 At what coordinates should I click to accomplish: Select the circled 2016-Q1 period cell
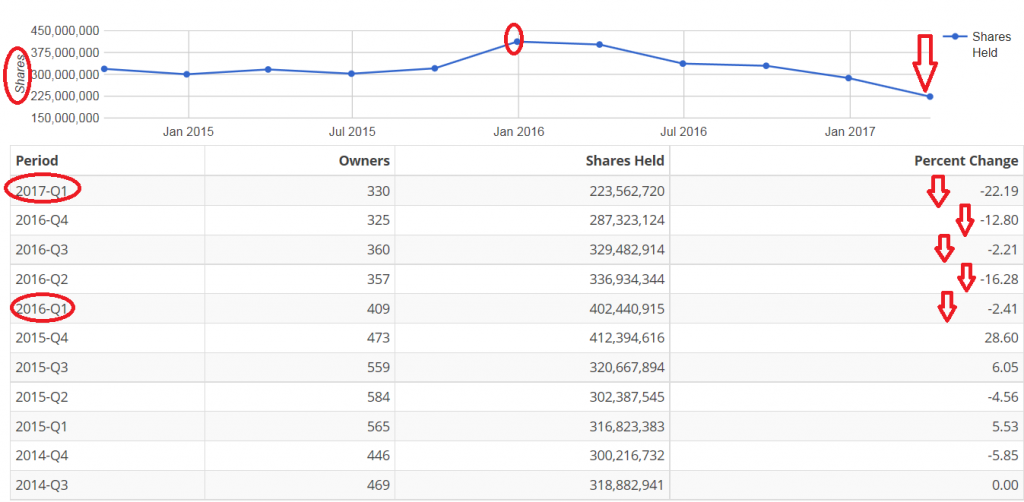click(x=42, y=309)
